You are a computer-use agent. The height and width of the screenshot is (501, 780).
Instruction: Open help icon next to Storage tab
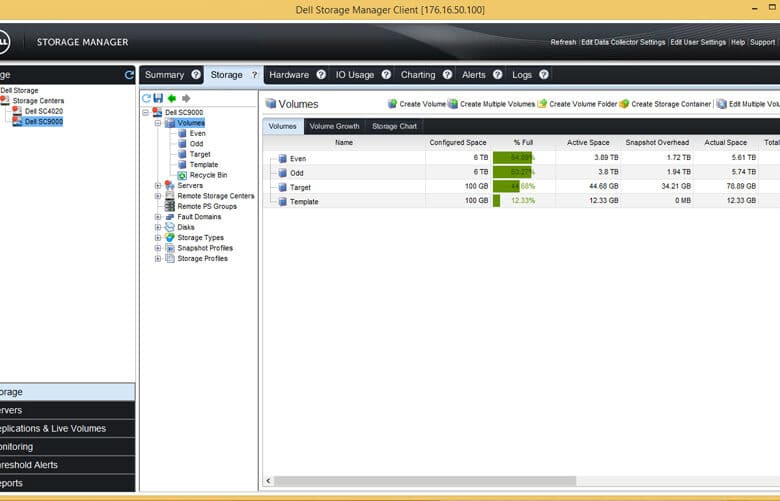254,75
